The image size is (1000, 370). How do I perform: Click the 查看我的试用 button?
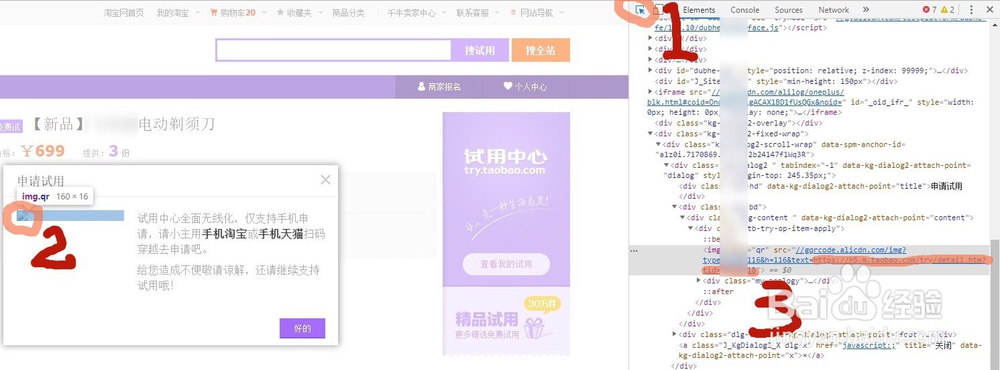pyautogui.click(x=506, y=264)
